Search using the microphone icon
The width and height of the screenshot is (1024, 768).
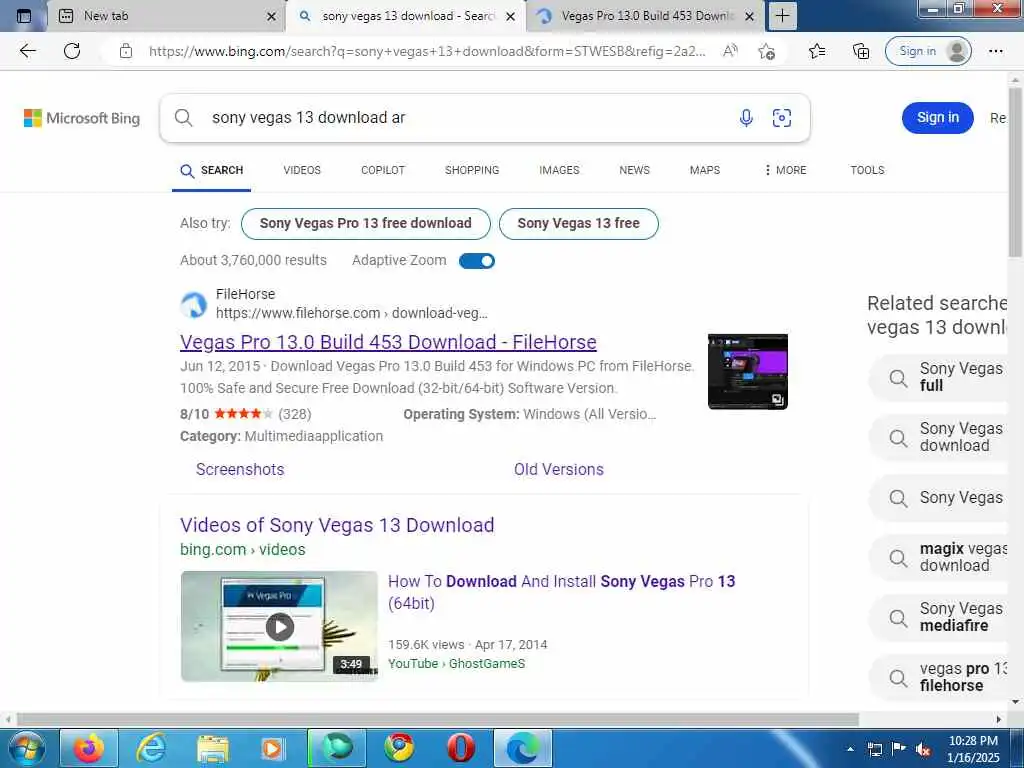746,118
